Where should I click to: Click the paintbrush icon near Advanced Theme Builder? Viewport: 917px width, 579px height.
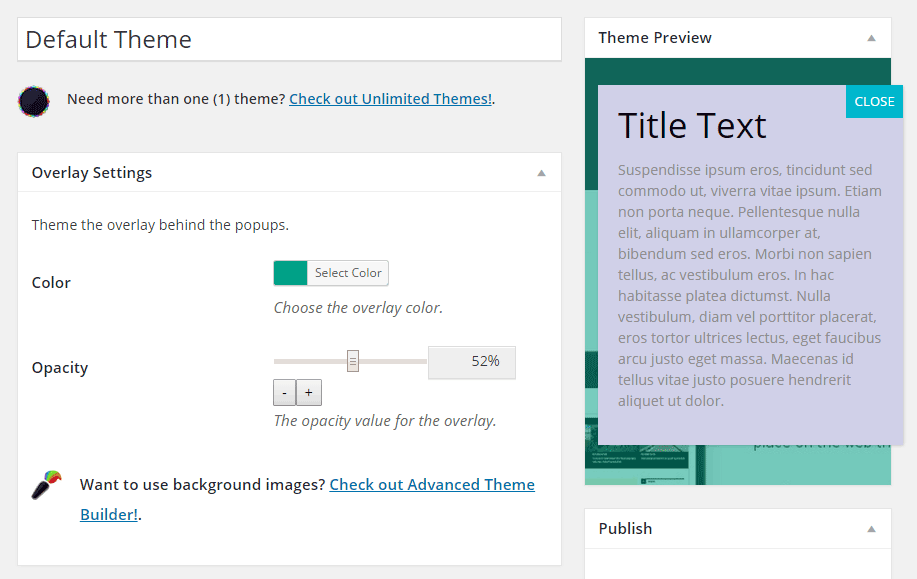(44, 484)
